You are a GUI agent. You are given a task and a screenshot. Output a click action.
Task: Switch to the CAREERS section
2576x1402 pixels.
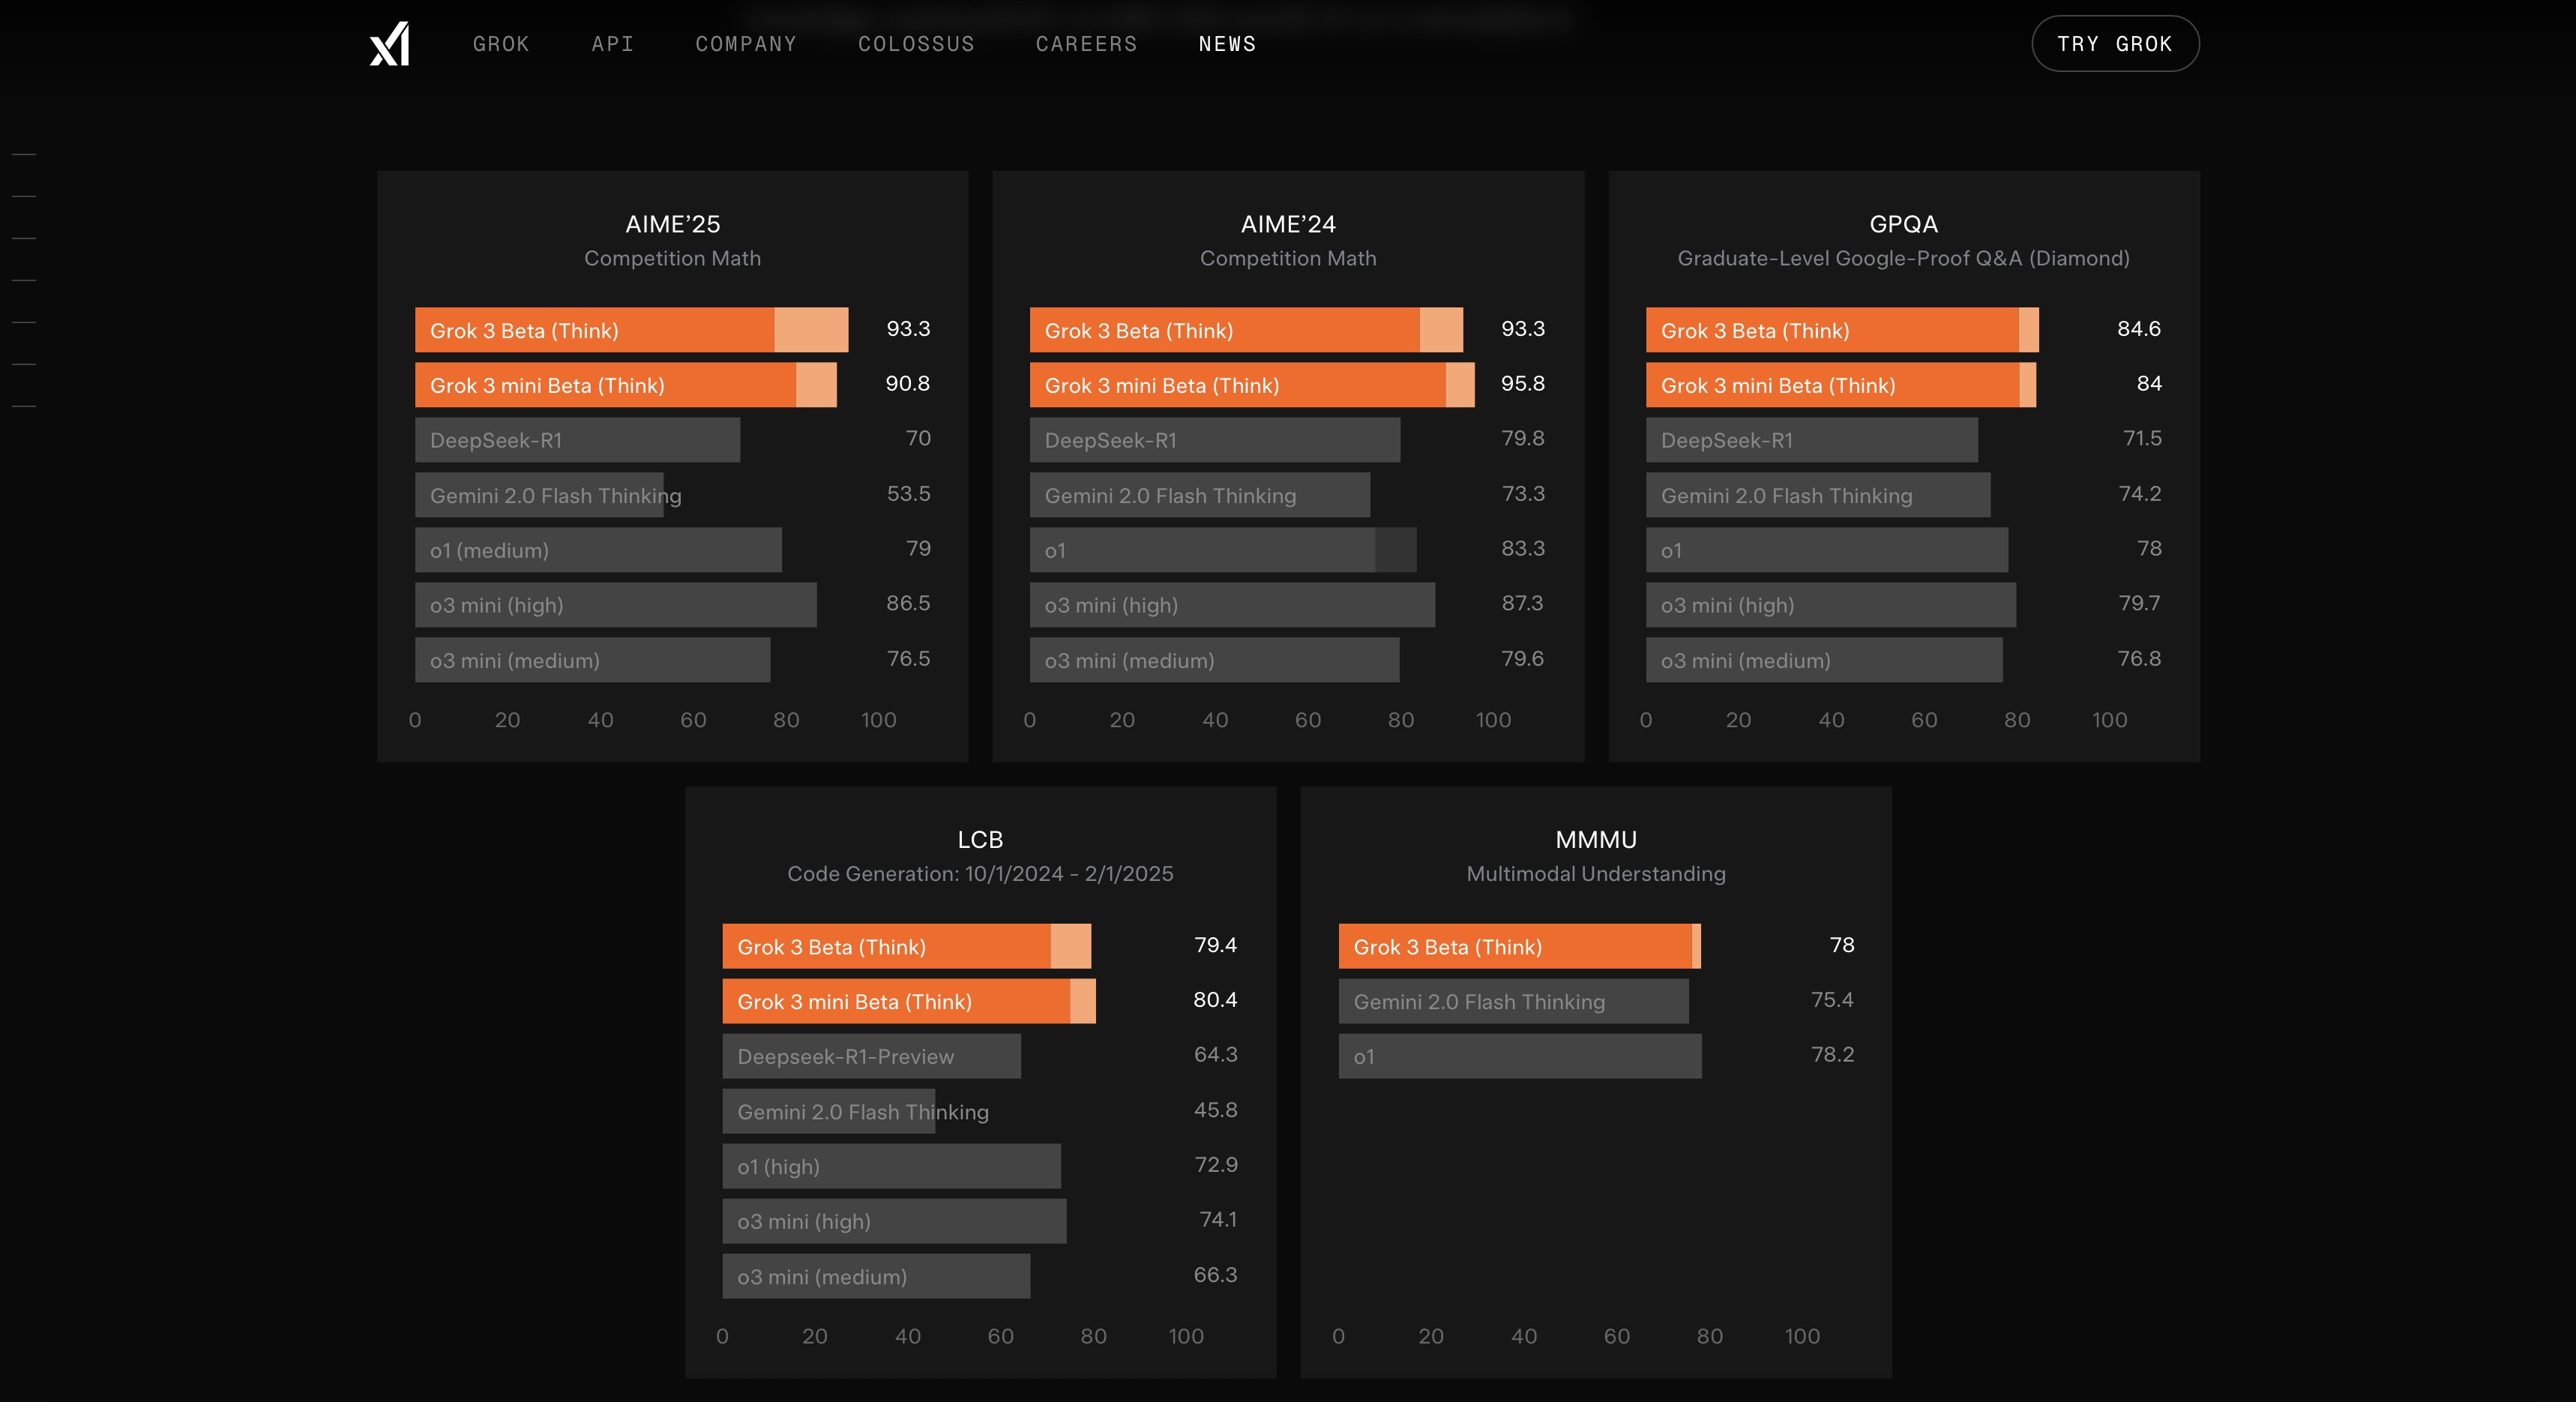(x=1087, y=43)
